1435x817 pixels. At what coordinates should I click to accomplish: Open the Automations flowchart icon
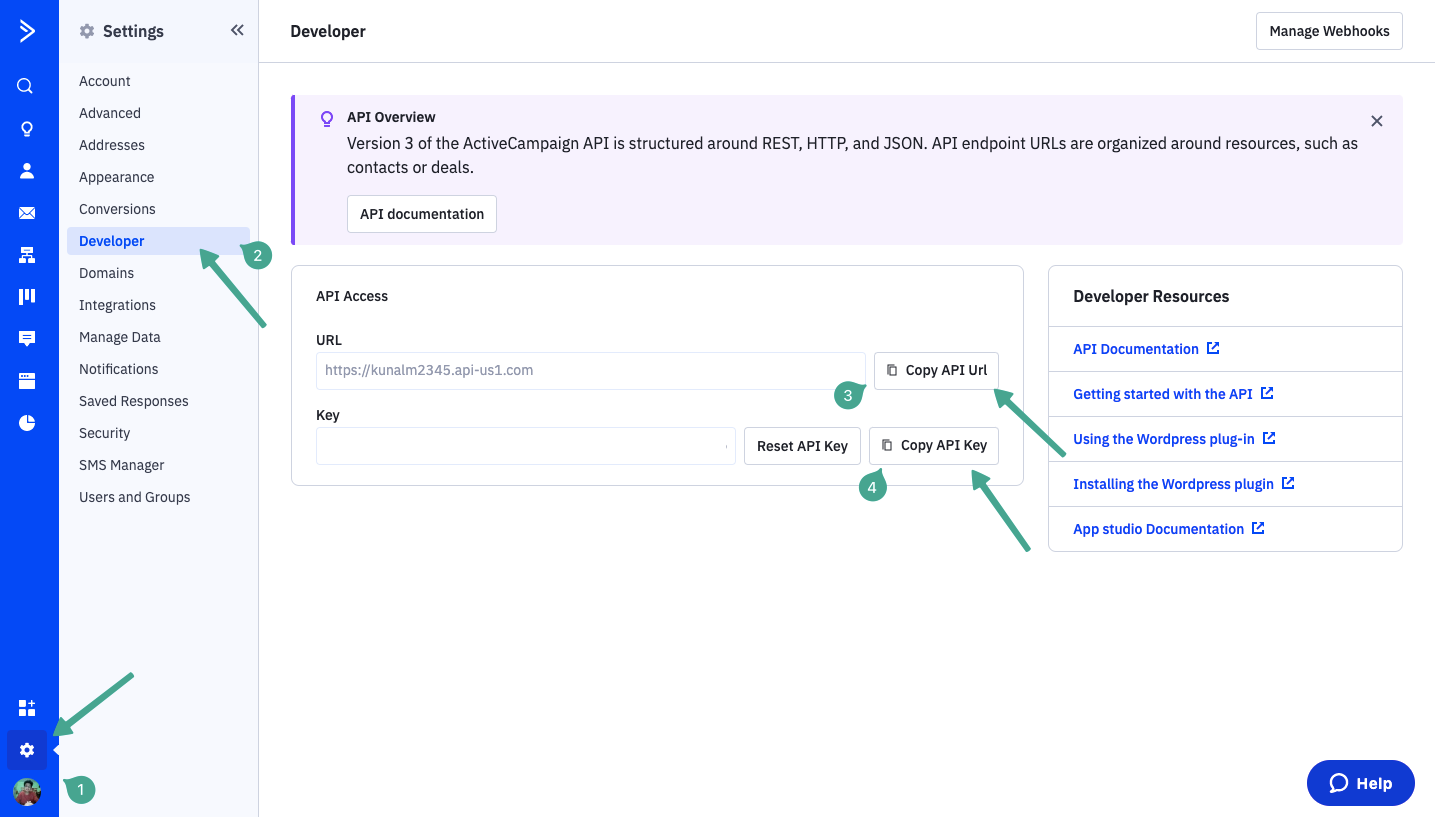[x=27, y=255]
